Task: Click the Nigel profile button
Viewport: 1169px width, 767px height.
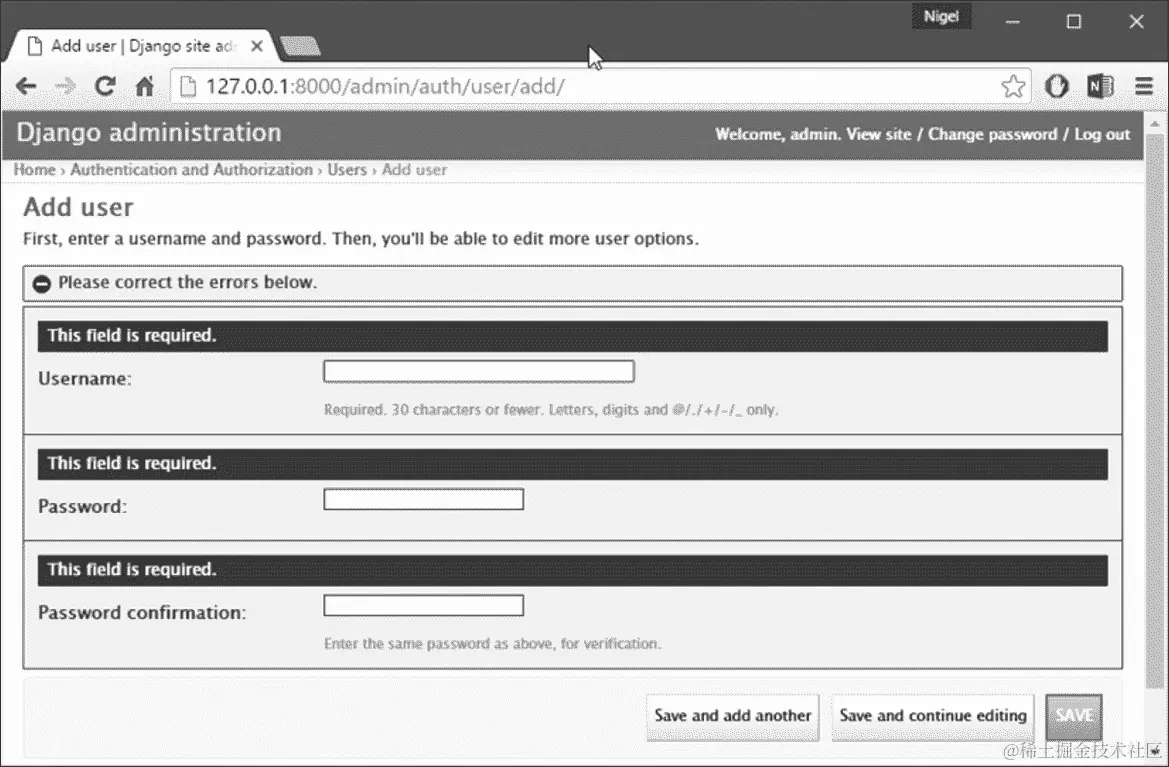Action: point(942,16)
